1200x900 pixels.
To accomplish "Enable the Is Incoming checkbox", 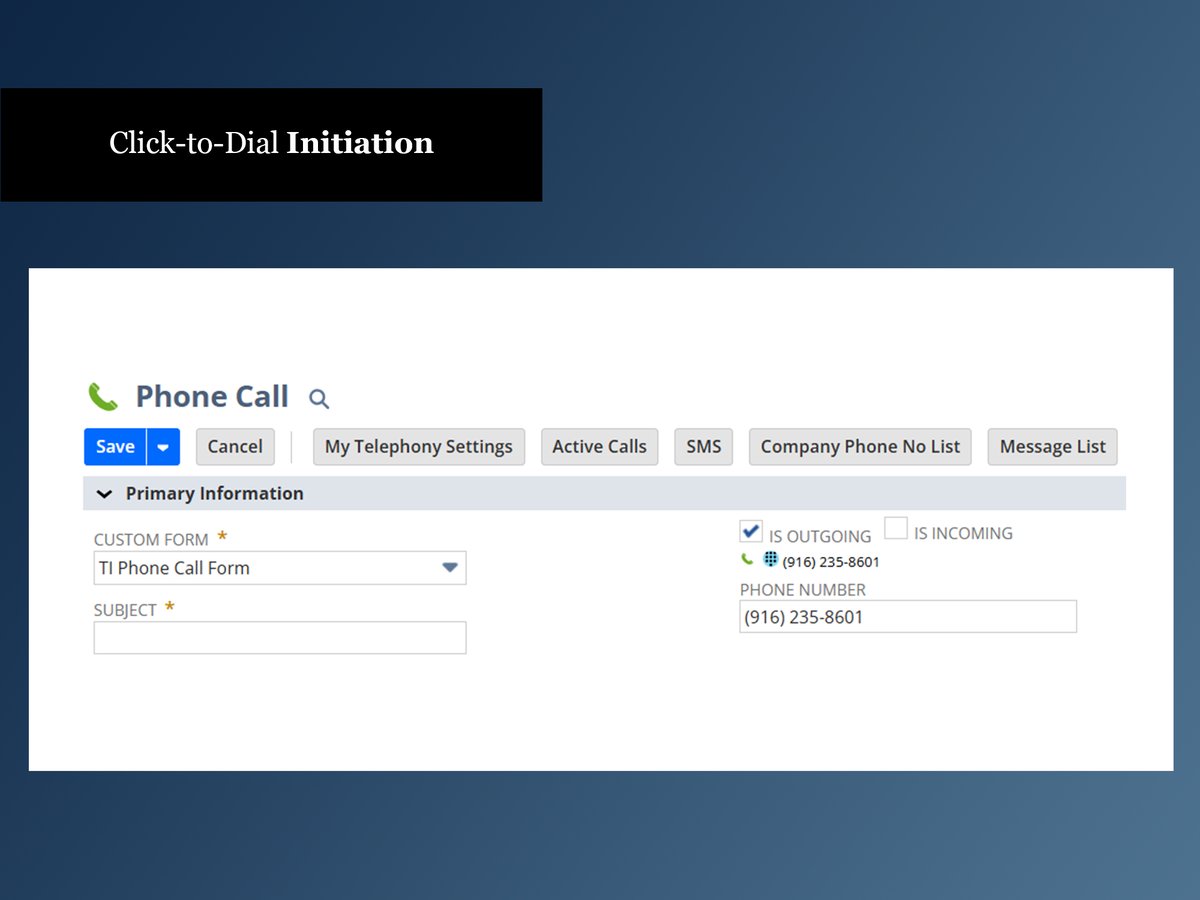I will (x=896, y=529).
